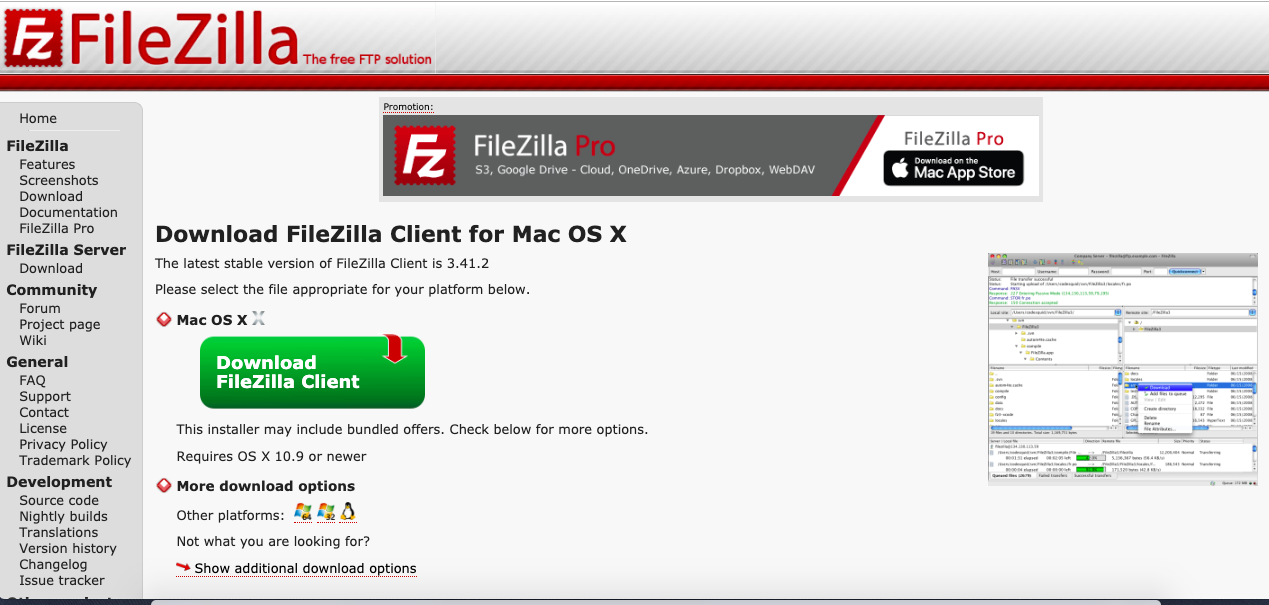Select the Windows 64-bit platform icon
The height and width of the screenshot is (605, 1269).
coord(303,513)
